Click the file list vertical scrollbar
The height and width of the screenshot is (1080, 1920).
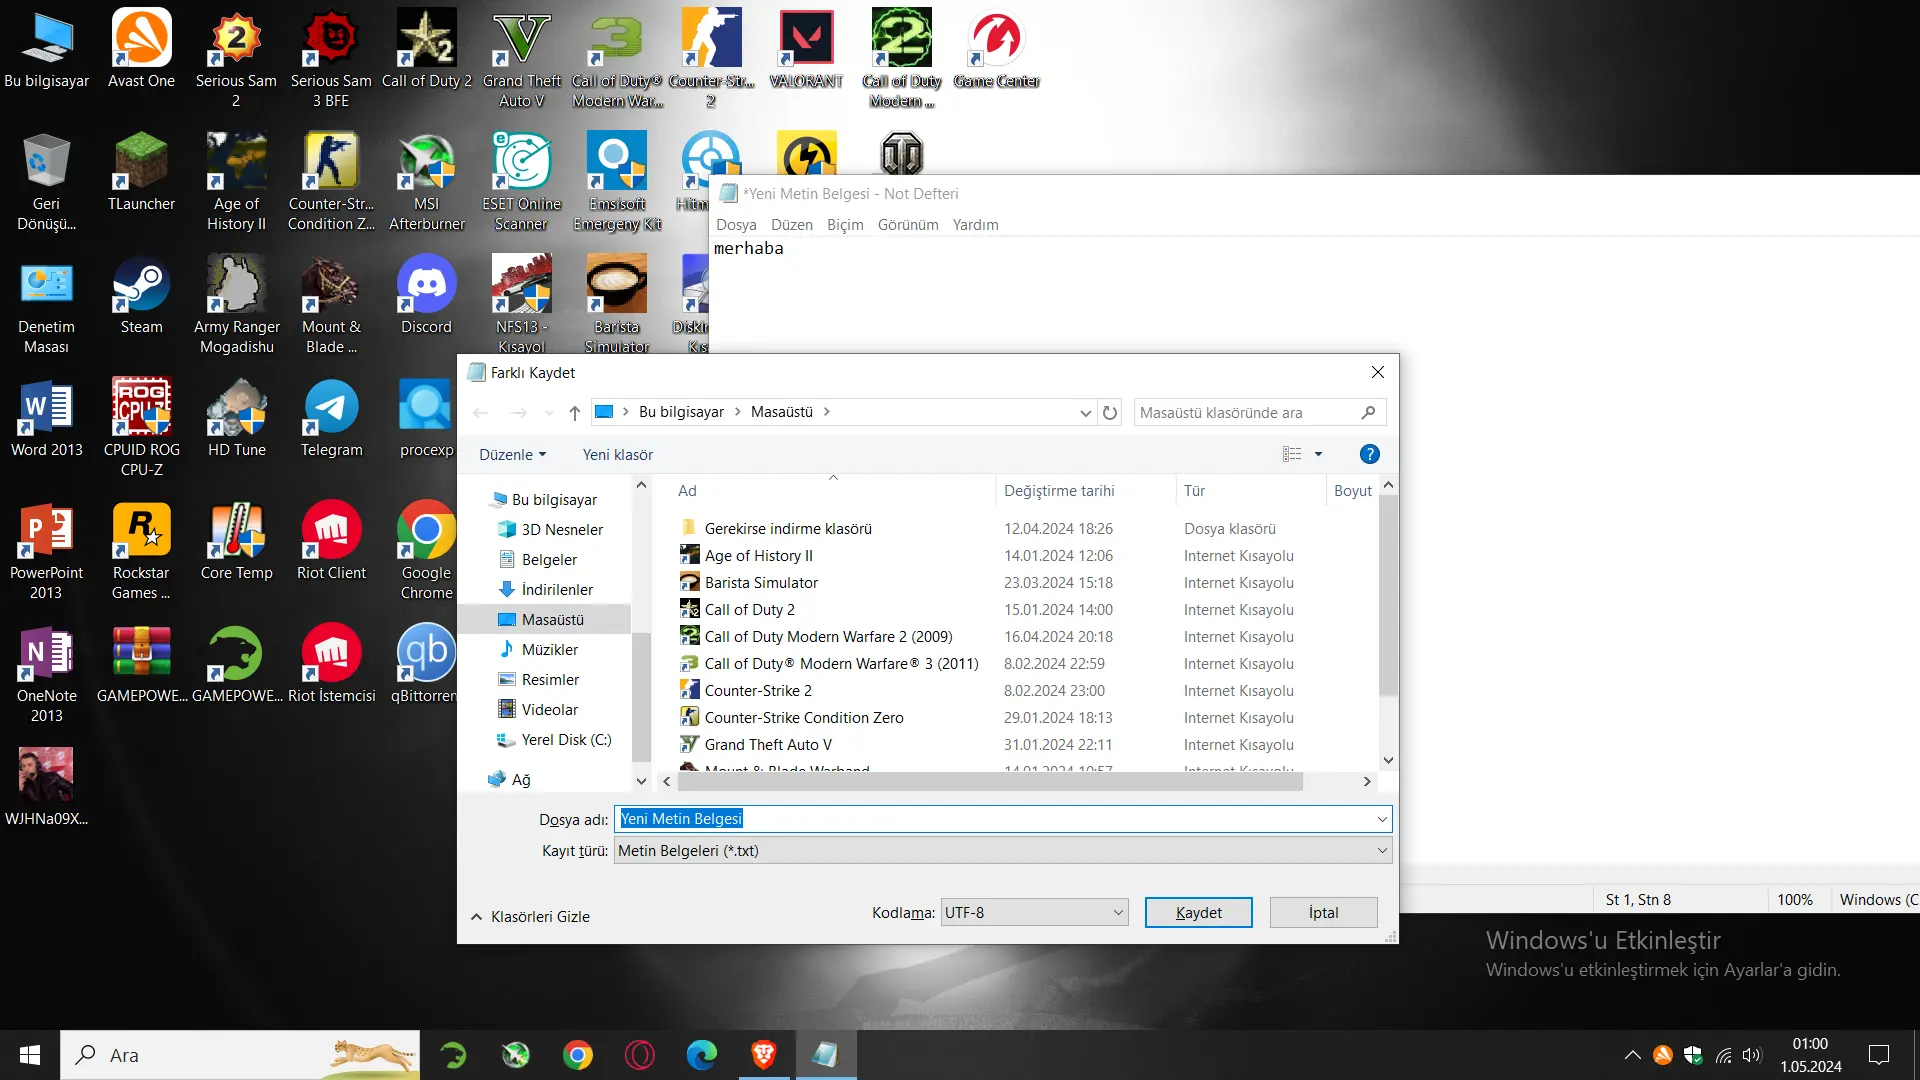pos(1388,594)
